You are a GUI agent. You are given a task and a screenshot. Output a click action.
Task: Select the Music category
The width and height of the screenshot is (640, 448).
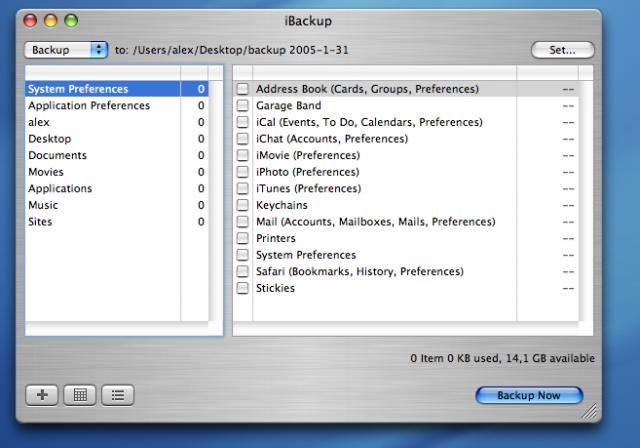(117, 205)
